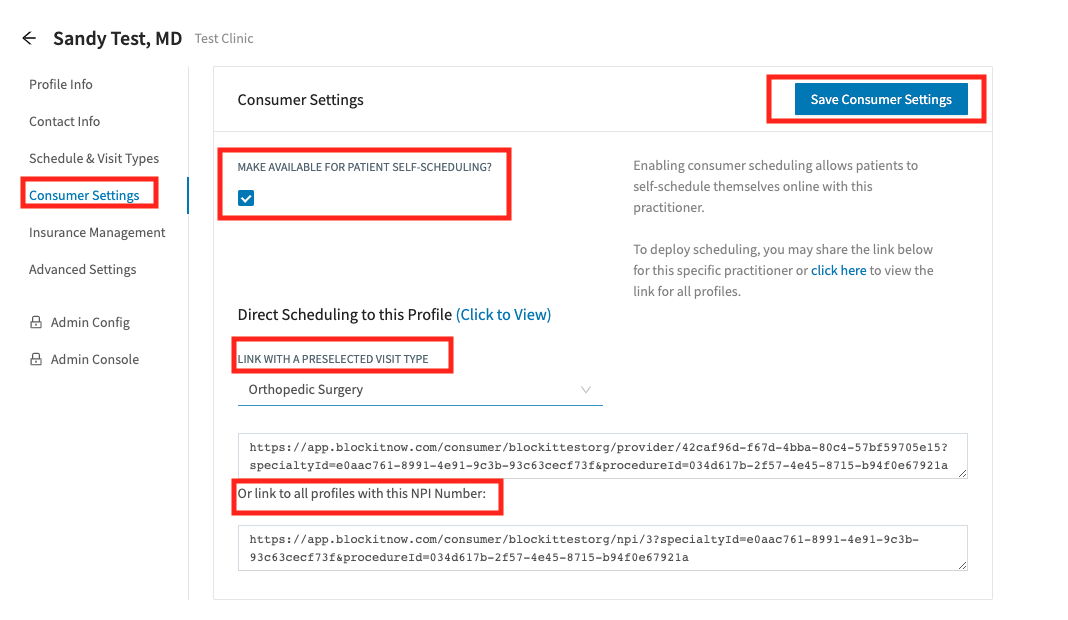Image resolution: width=1068 pixels, height=620 pixels.
Task: Click inside the provider scheduling URL text box
Action: [603, 456]
